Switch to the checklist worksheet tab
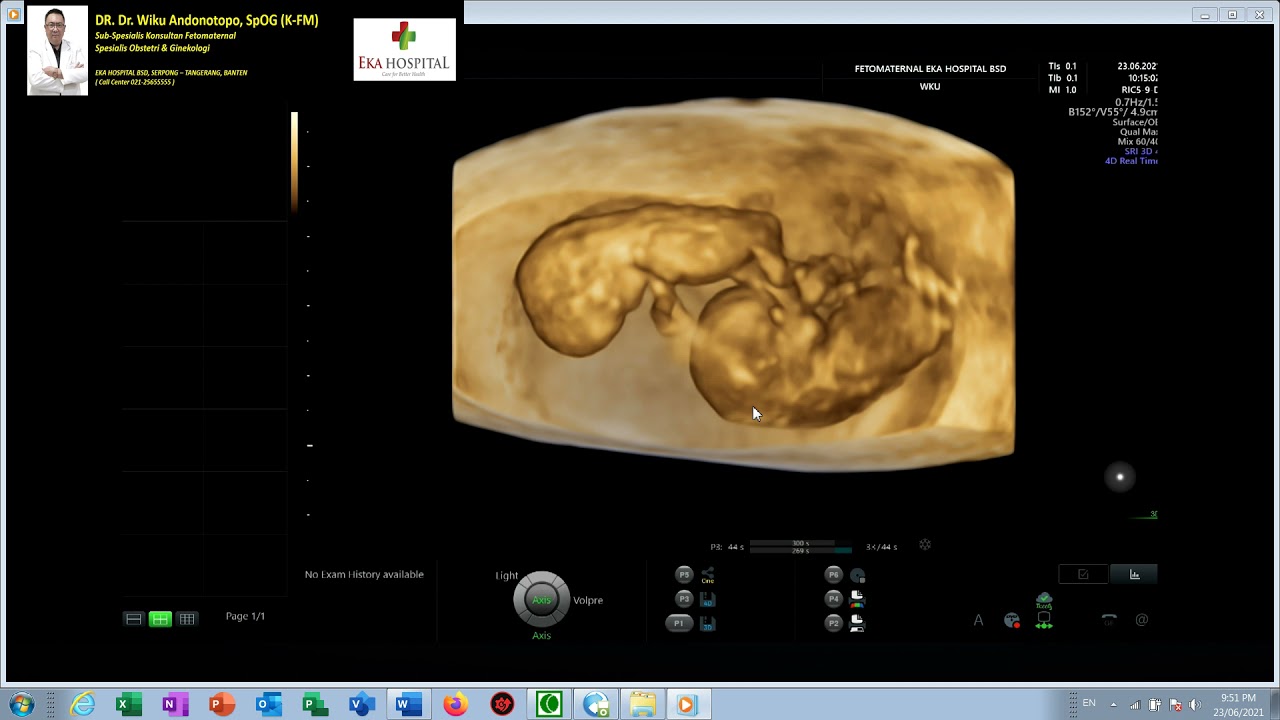1280x720 pixels. point(1083,574)
